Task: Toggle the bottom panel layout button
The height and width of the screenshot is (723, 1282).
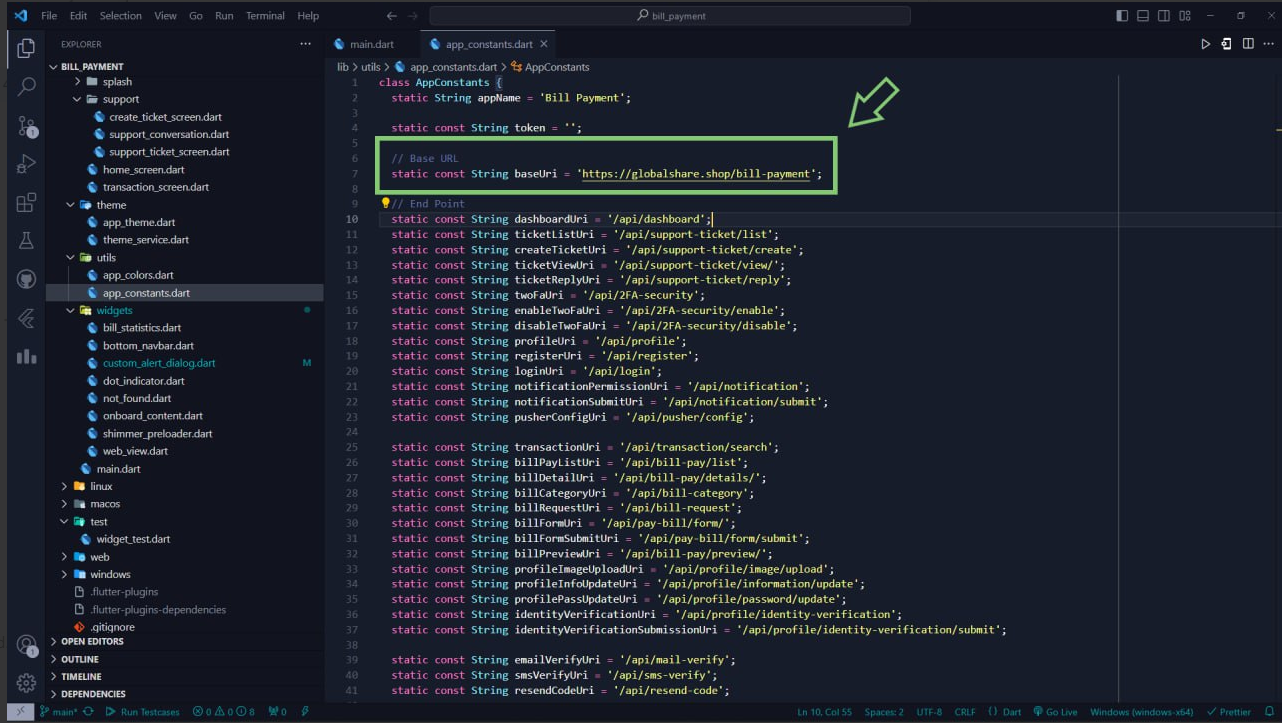Action: pos(1143,16)
